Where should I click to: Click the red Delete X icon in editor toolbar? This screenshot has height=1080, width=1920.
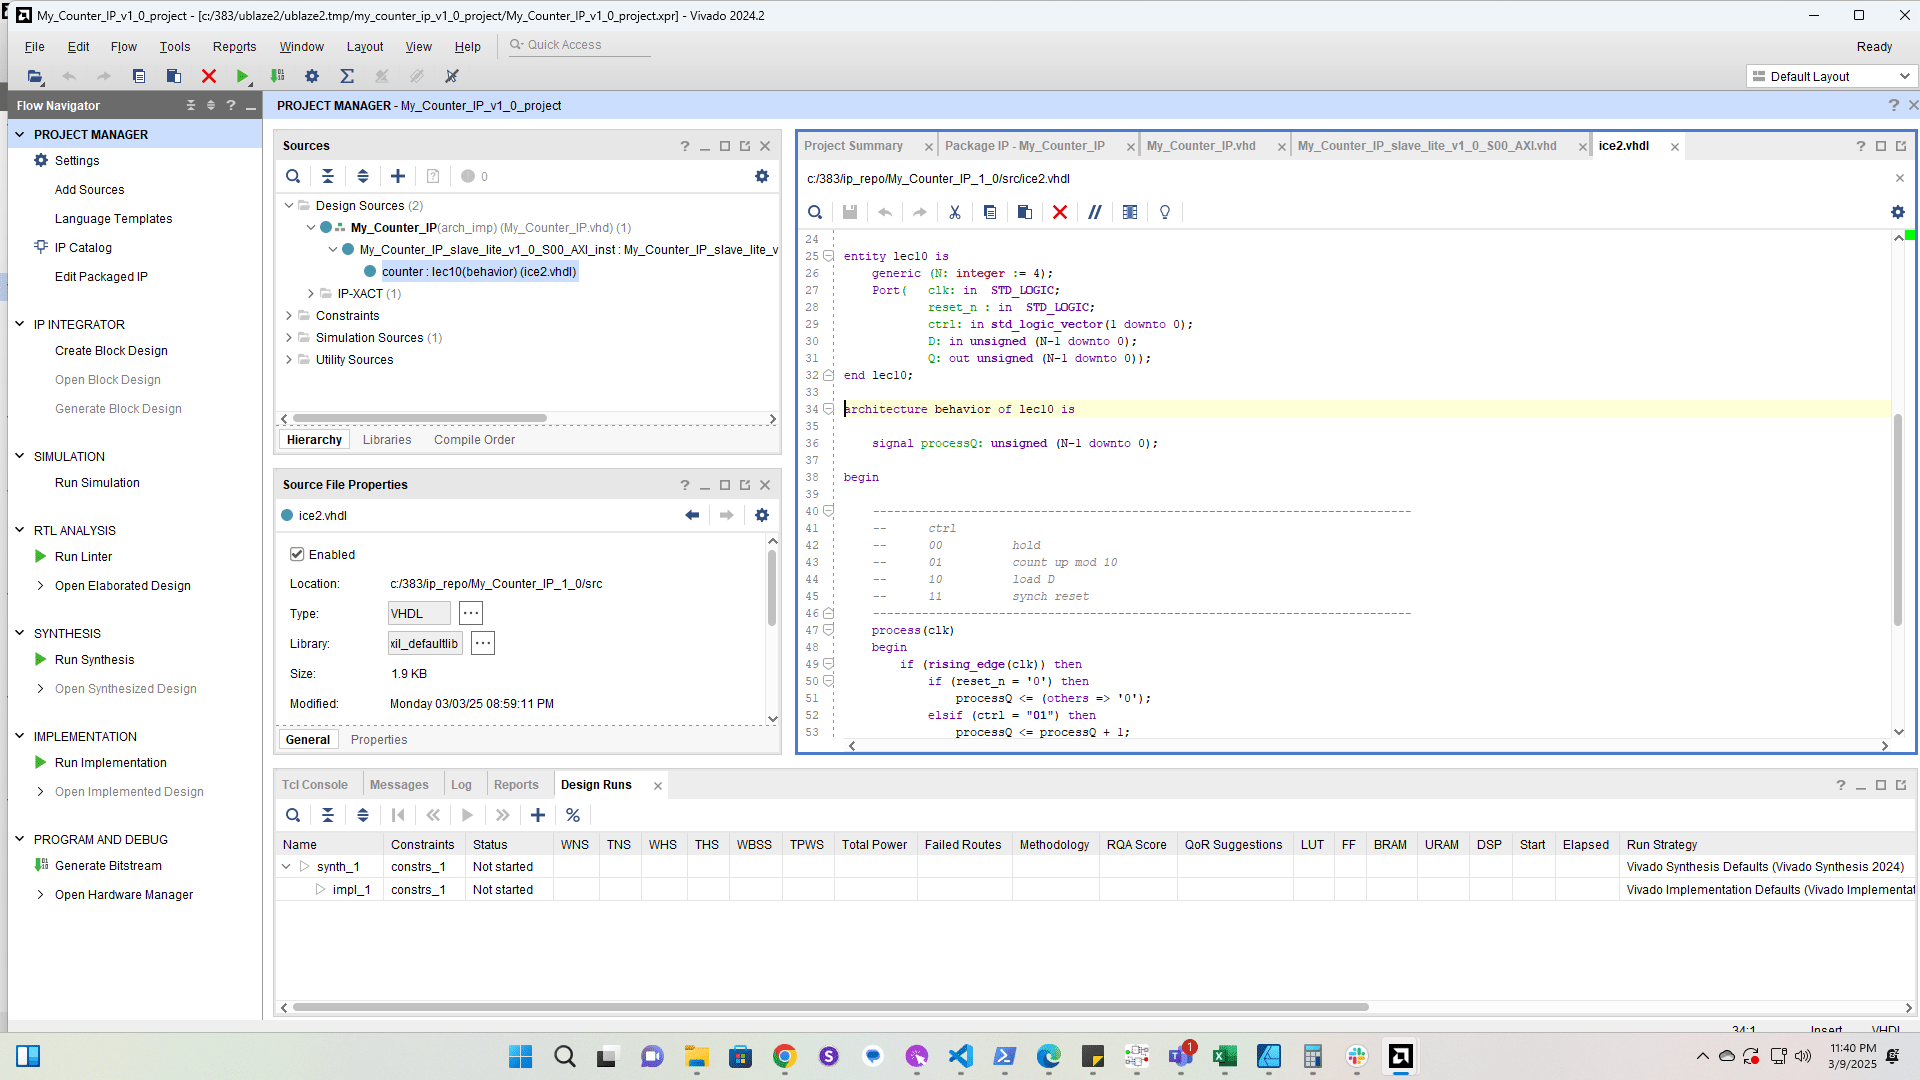(1060, 212)
